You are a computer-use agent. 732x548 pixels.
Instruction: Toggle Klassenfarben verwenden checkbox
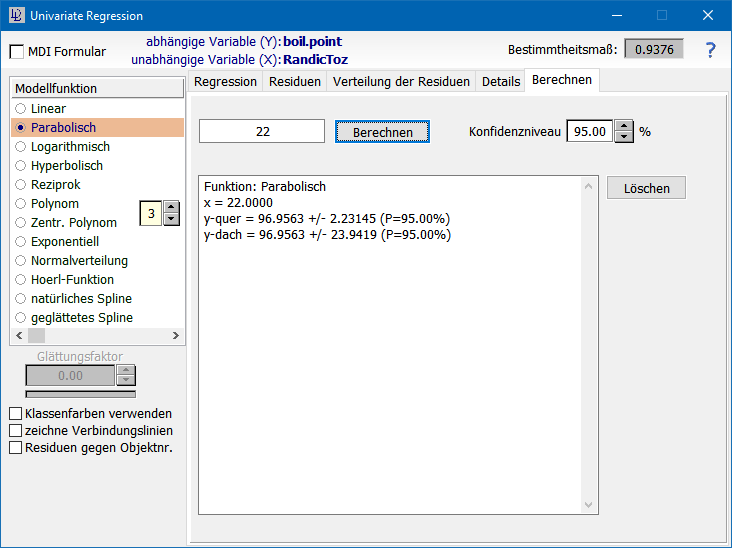(x=15, y=414)
